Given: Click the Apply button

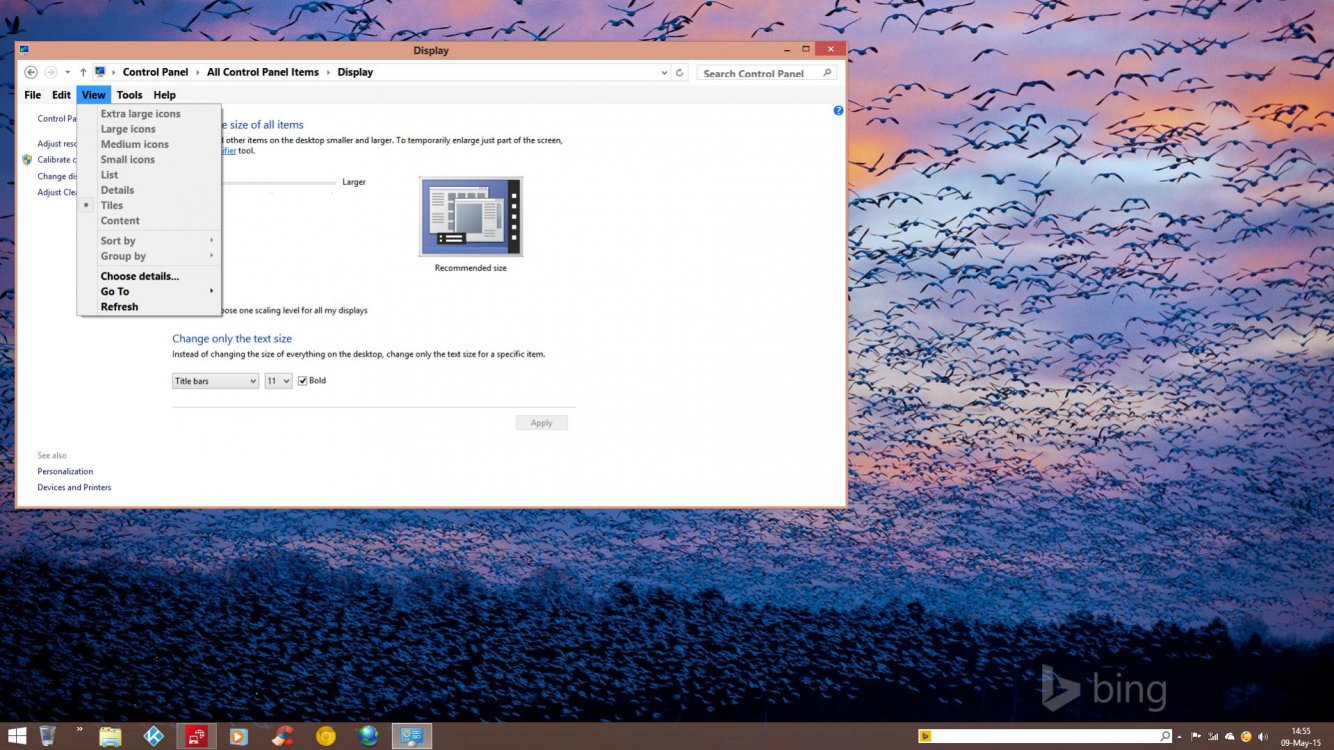Looking at the screenshot, I should [x=542, y=423].
